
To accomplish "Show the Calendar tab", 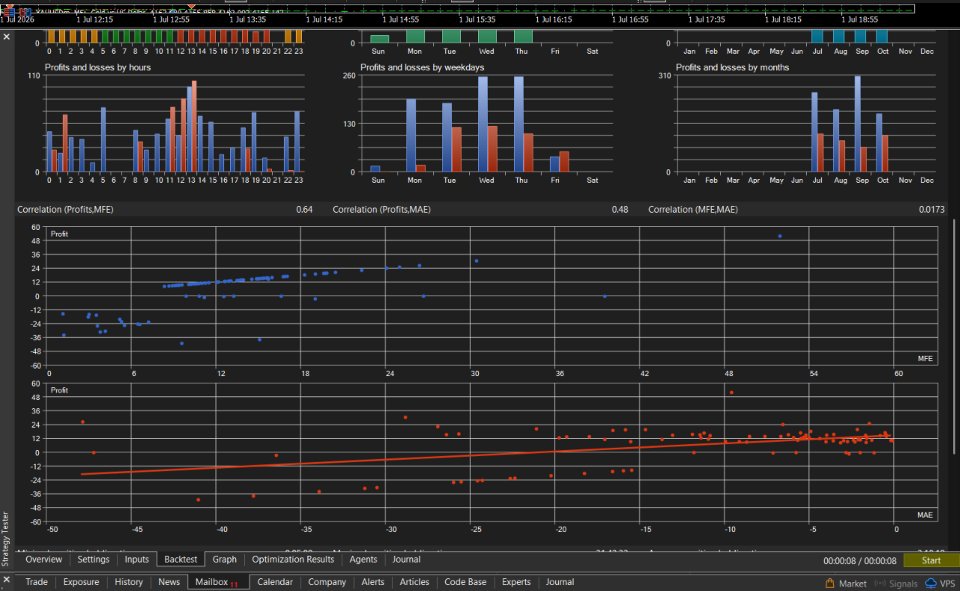I will 274,582.
